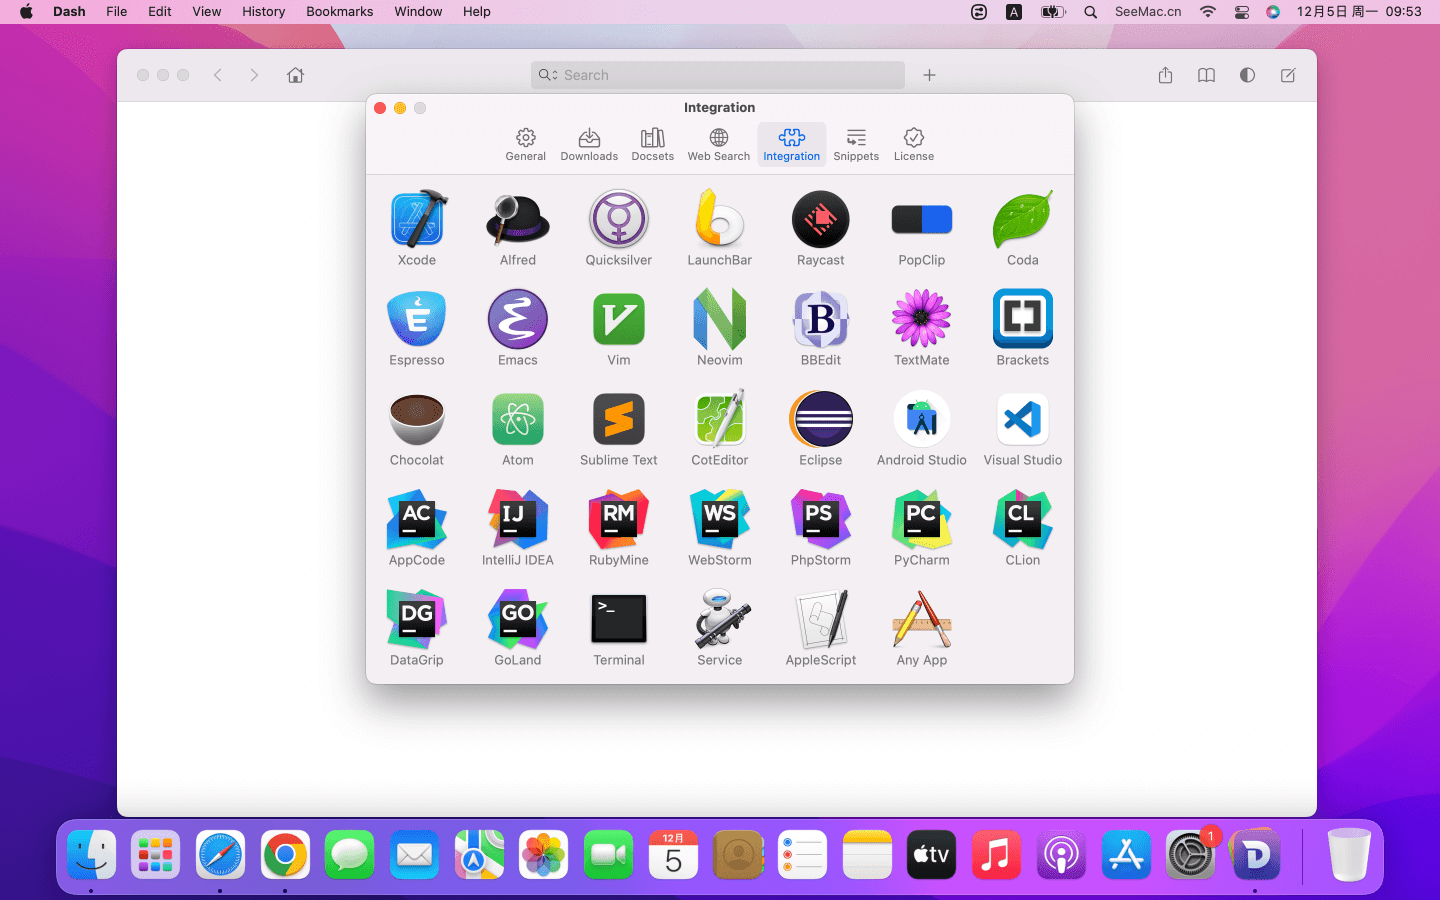Image resolution: width=1440 pixels, height=900 pixels.
Task: Open the Bookmarks menu
Action: point(339,12)
